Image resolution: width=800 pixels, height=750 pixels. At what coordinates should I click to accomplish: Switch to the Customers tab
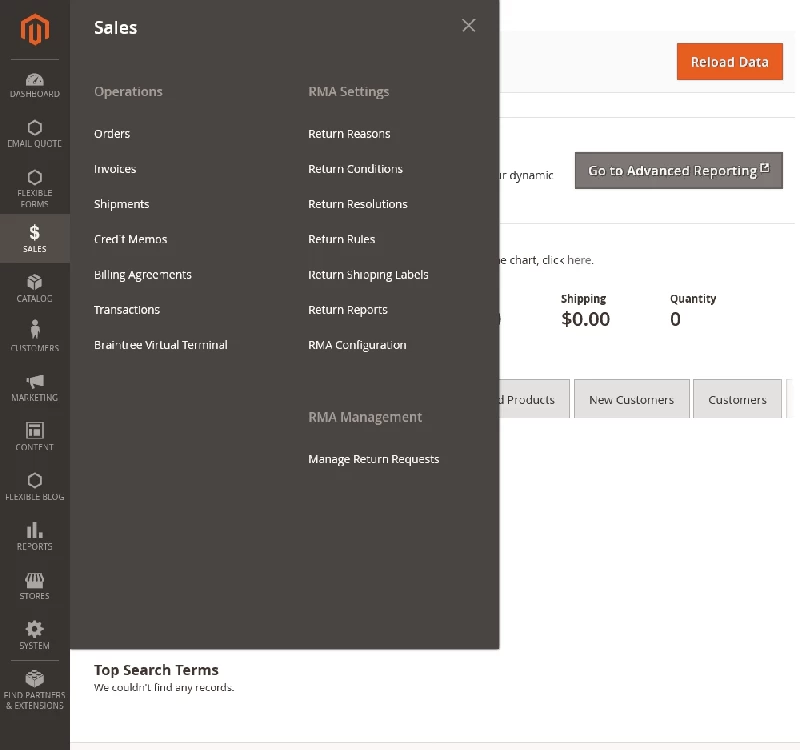737,399
